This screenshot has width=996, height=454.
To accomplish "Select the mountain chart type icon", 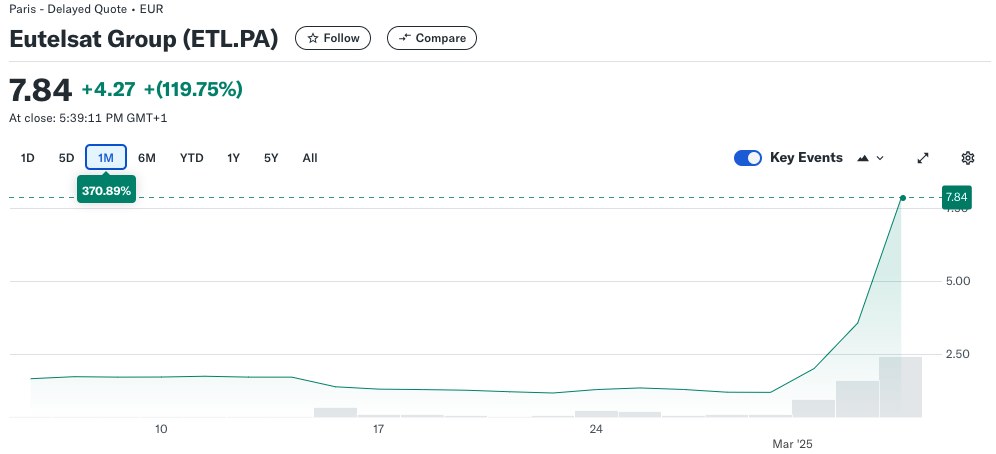I will click(863, 158).
